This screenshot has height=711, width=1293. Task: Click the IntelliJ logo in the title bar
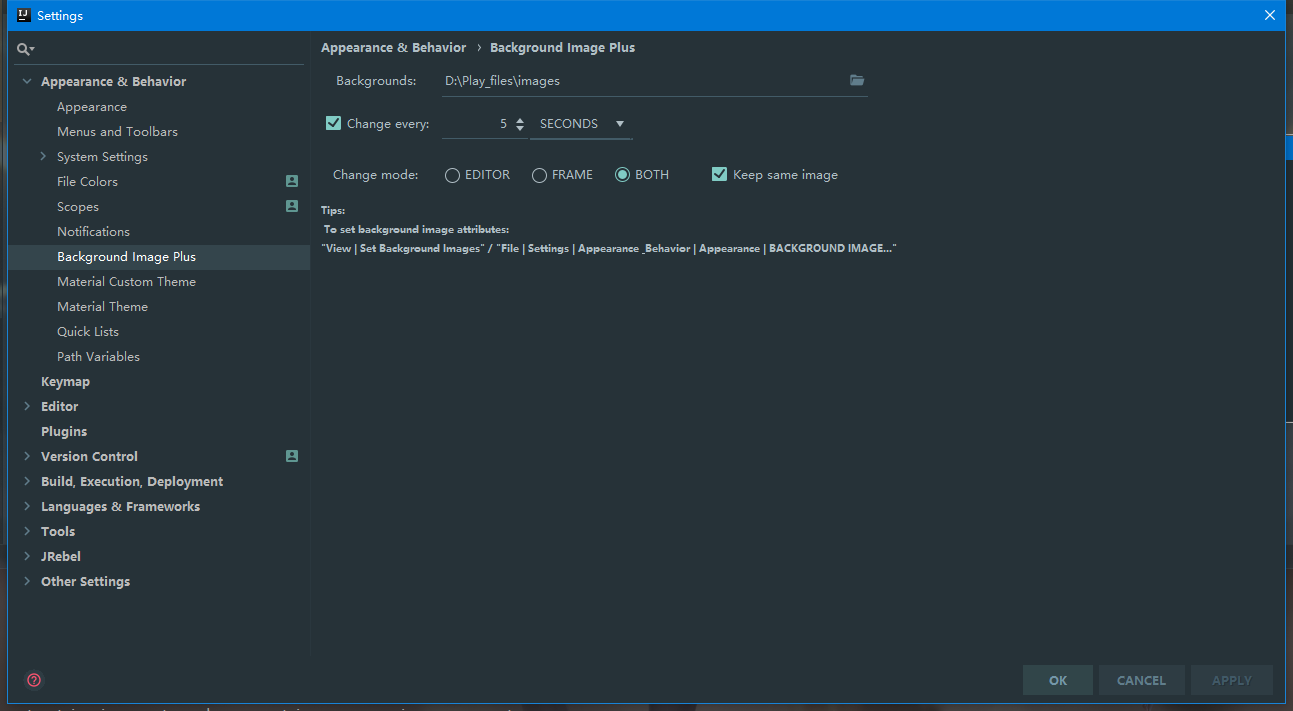23,15
